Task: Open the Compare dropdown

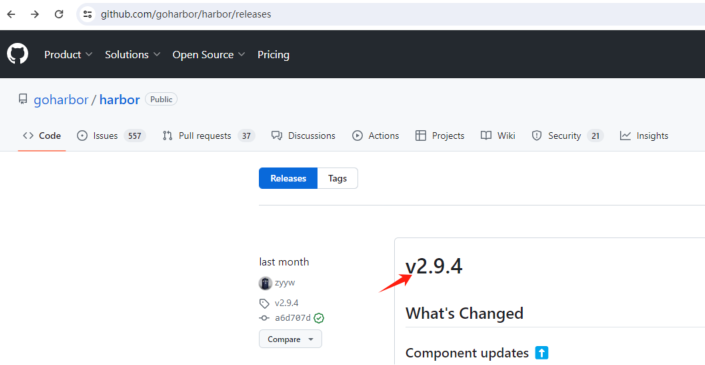Action: [290, 339]
